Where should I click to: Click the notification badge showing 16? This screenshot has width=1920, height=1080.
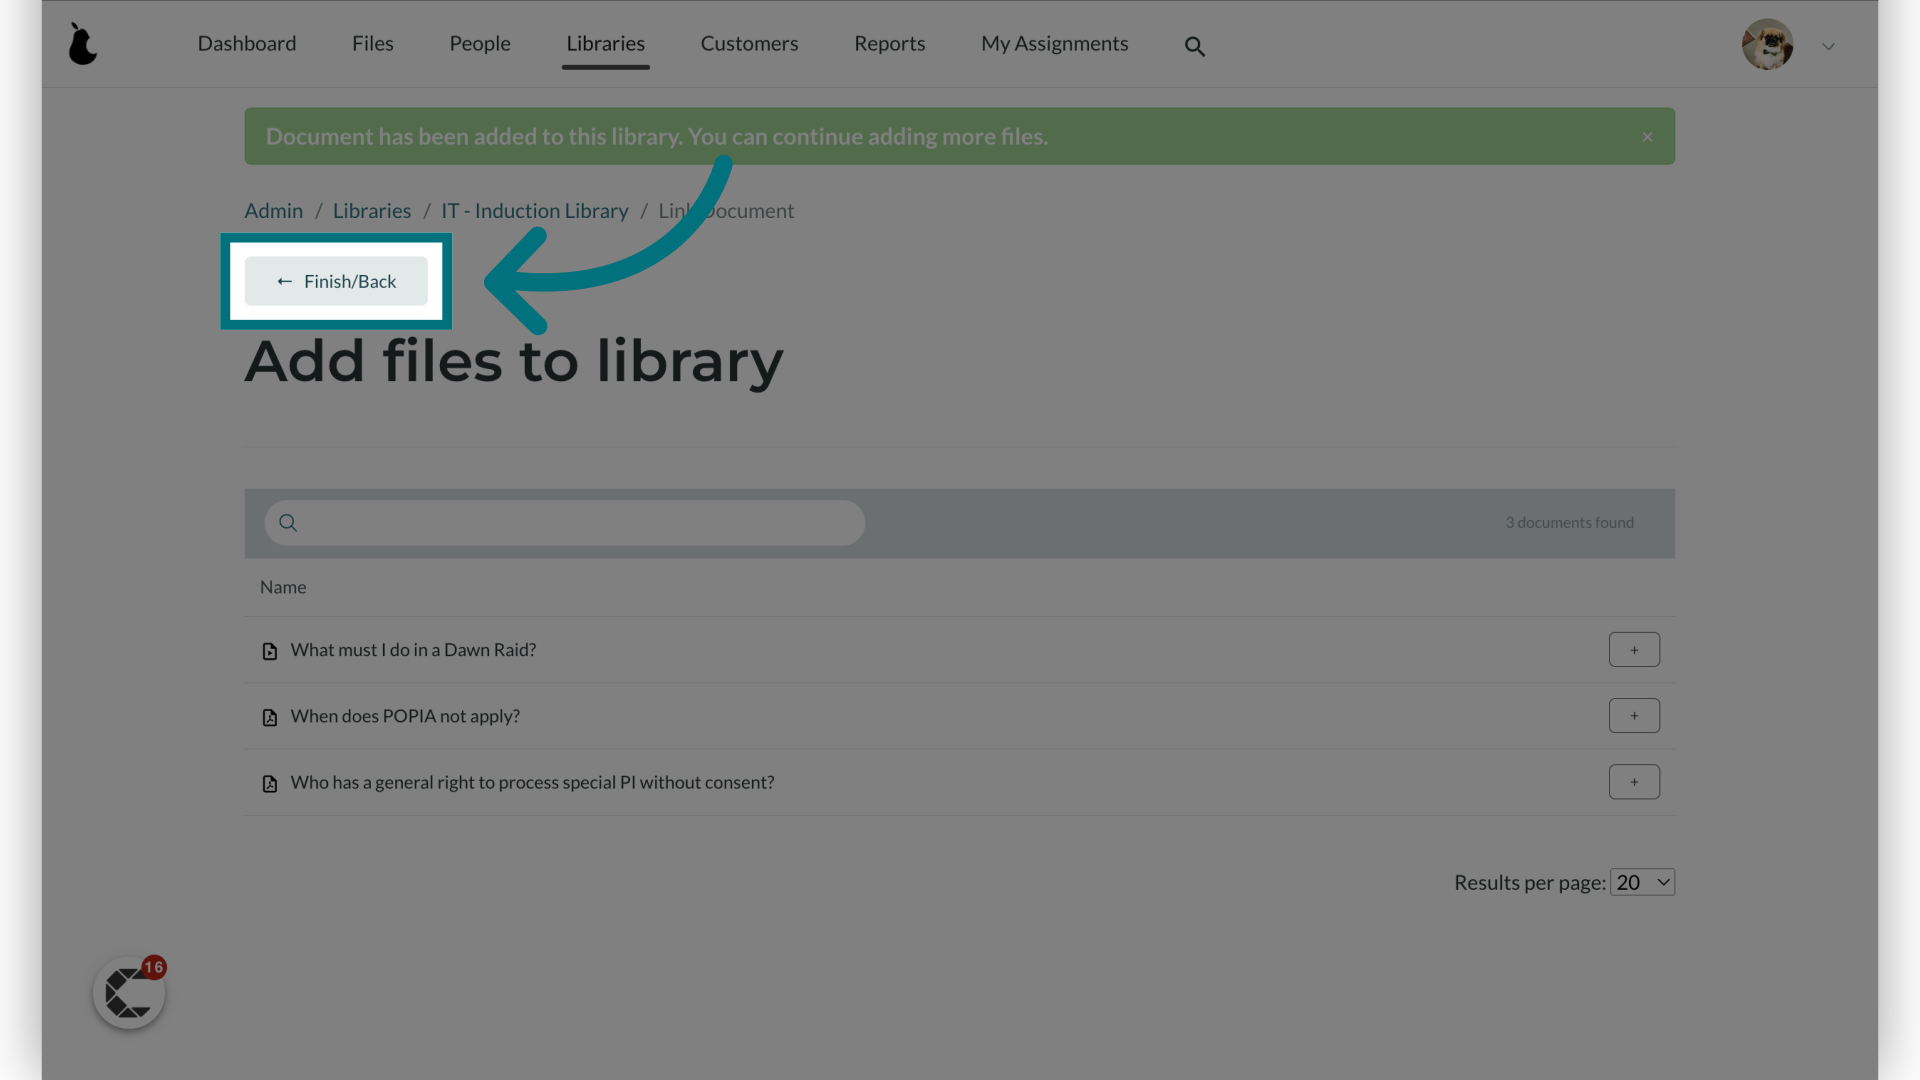pos(153,967)
